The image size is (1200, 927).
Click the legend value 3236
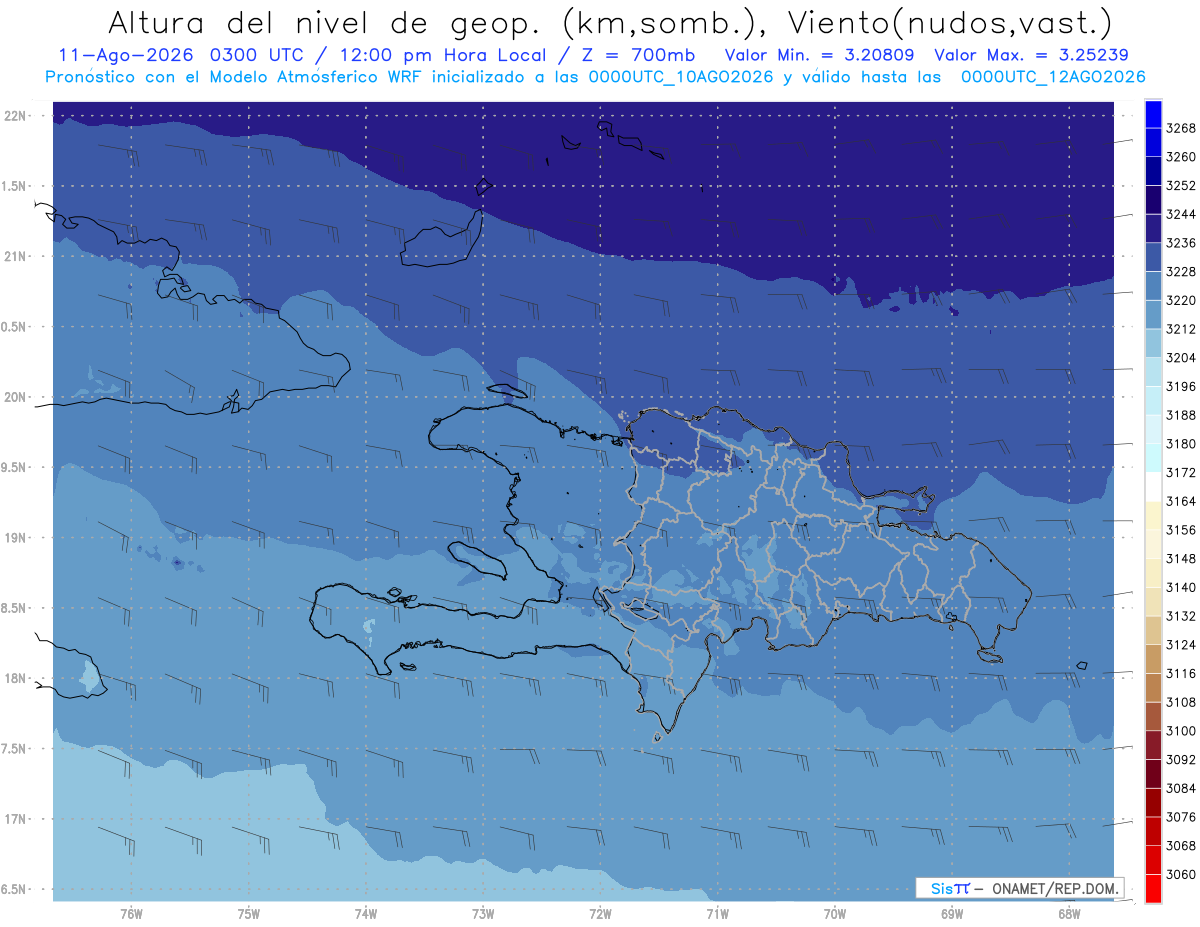(x=1181, y=243)
